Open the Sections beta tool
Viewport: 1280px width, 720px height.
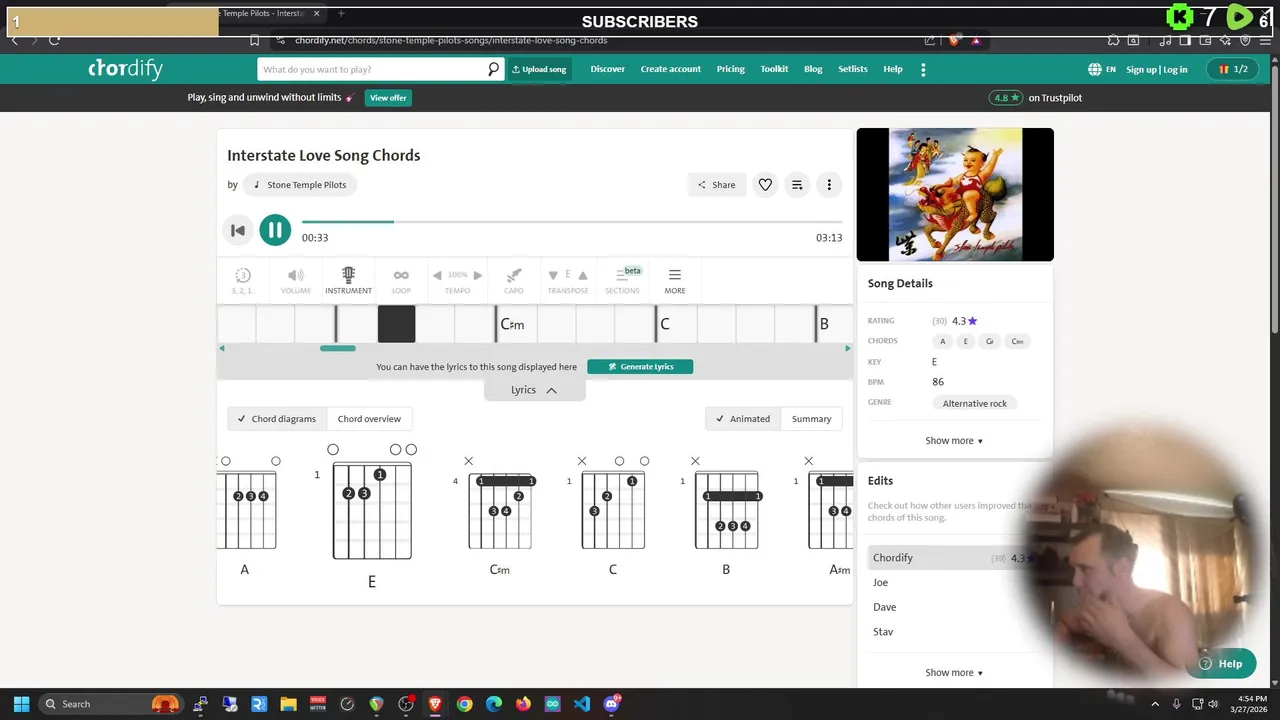(622, 281)
